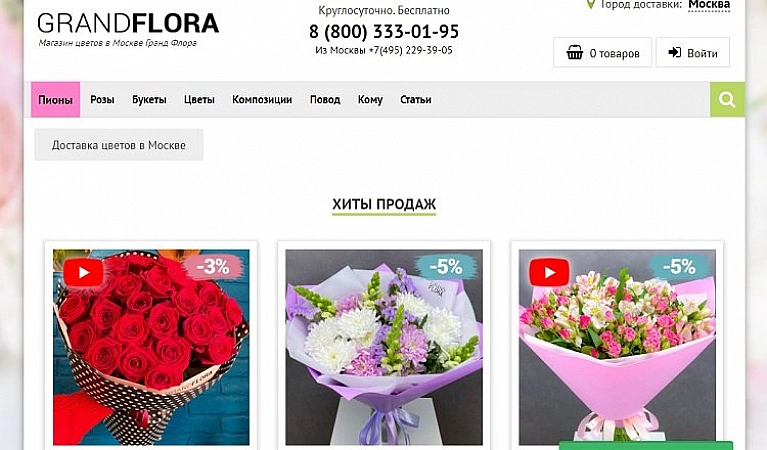This screenshot has width=767, height=450.
Task: Play video on red roses bouquet
Action: tap(83, 272)
